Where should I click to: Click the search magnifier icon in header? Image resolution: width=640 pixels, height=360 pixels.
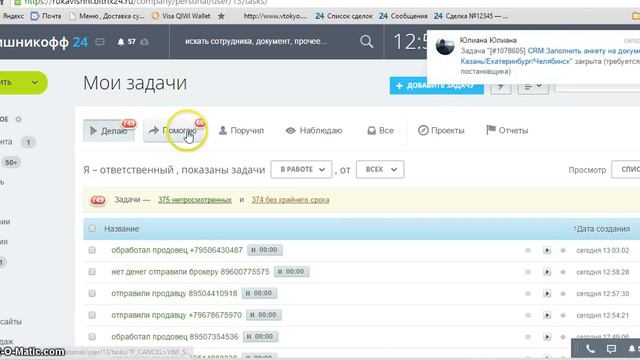(367, 41)
